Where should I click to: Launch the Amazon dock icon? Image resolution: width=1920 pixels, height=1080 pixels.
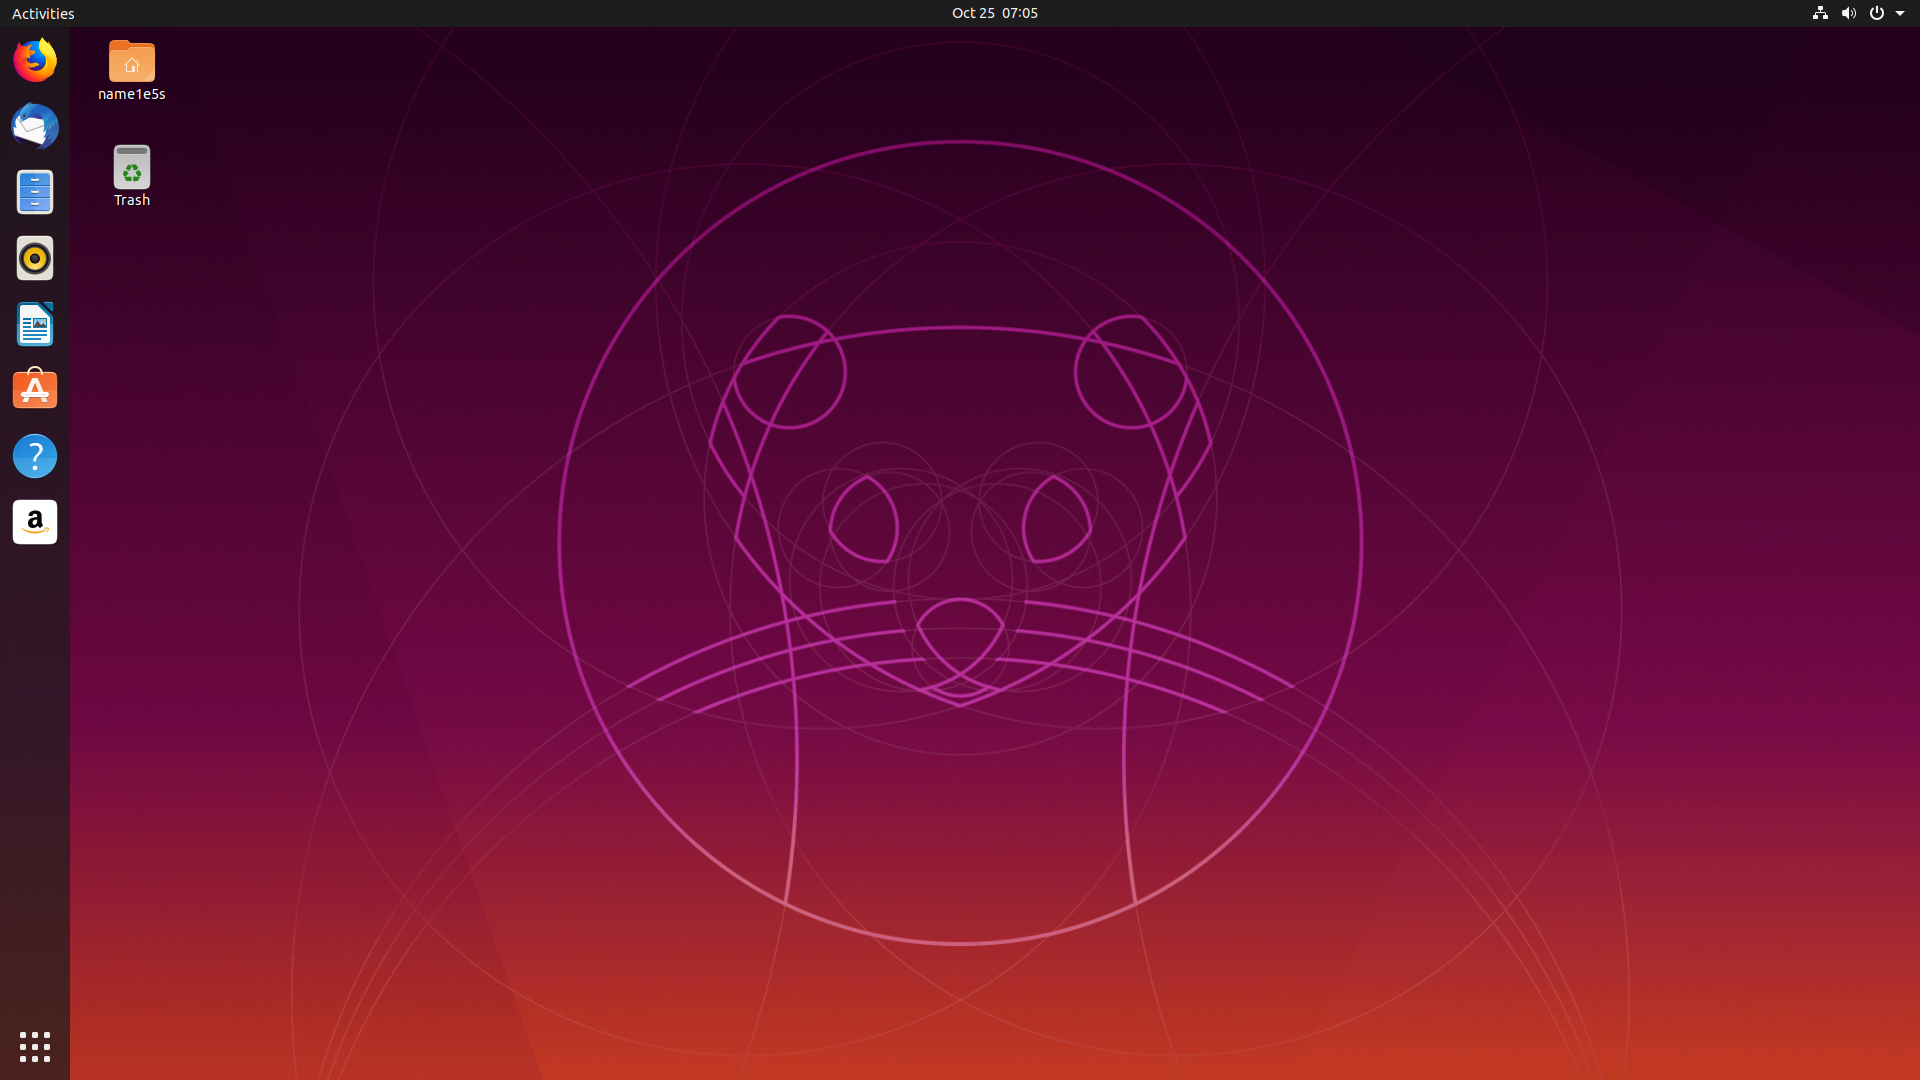pos(35,522)
